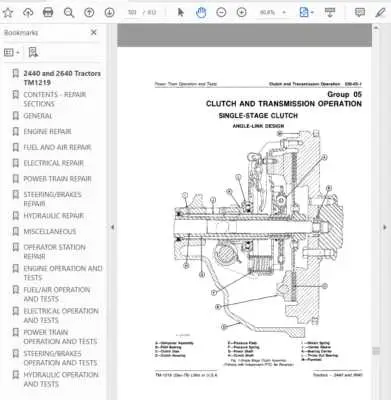Image resolution: width=391 pixels, height=400 pixels.
Task: Click the scrolling mode toolbar icon
Action: coord(330,13)
